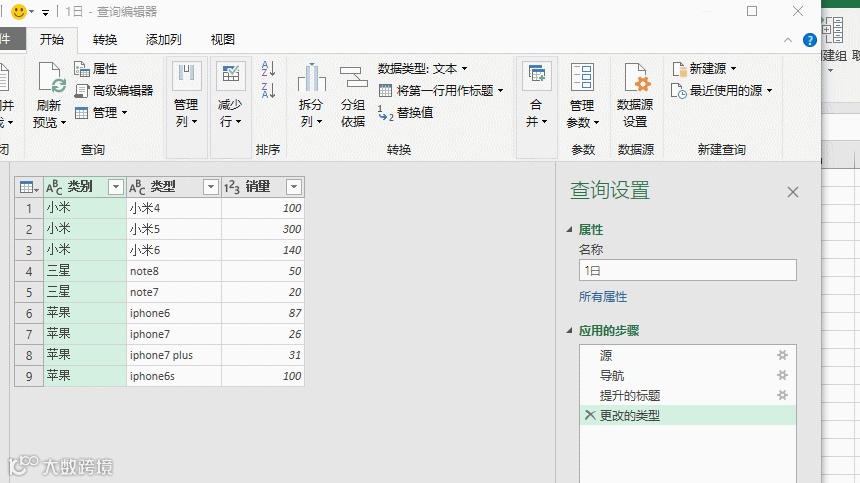The height and width of the screenshot is (483, 860).
Task: Open settings gear for 源 step
Action: pyautogui.click(x=782, y=355)
